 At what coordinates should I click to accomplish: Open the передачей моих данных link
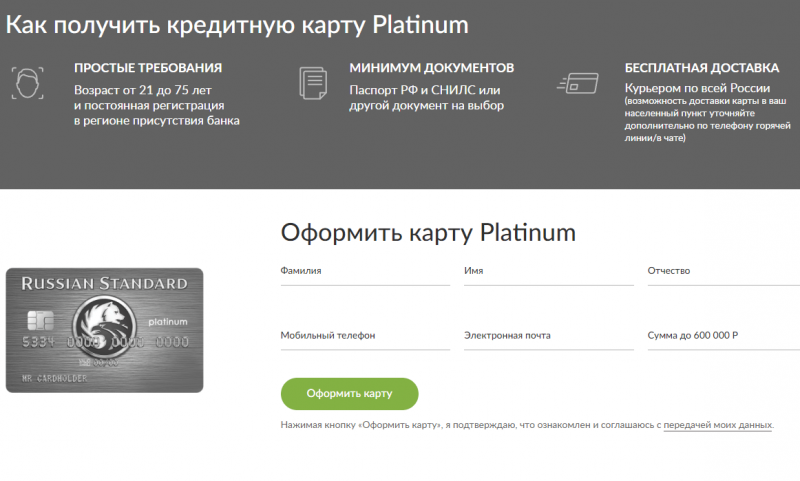coord(718,425)
